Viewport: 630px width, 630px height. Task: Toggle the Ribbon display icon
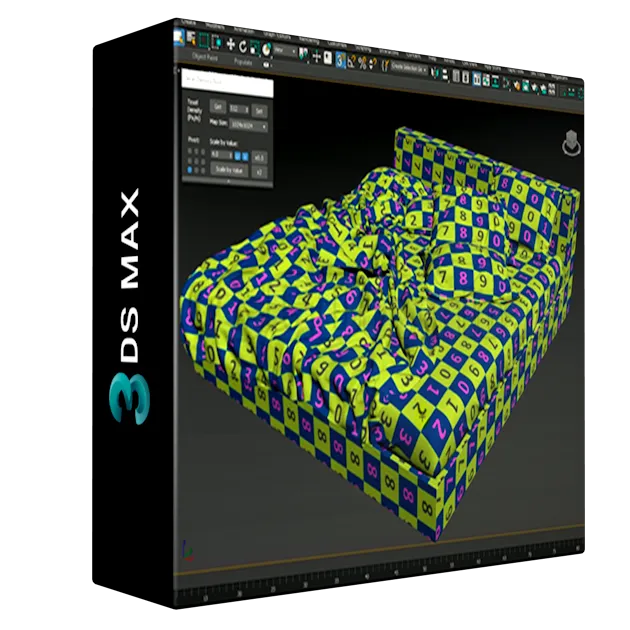[477, 80]
